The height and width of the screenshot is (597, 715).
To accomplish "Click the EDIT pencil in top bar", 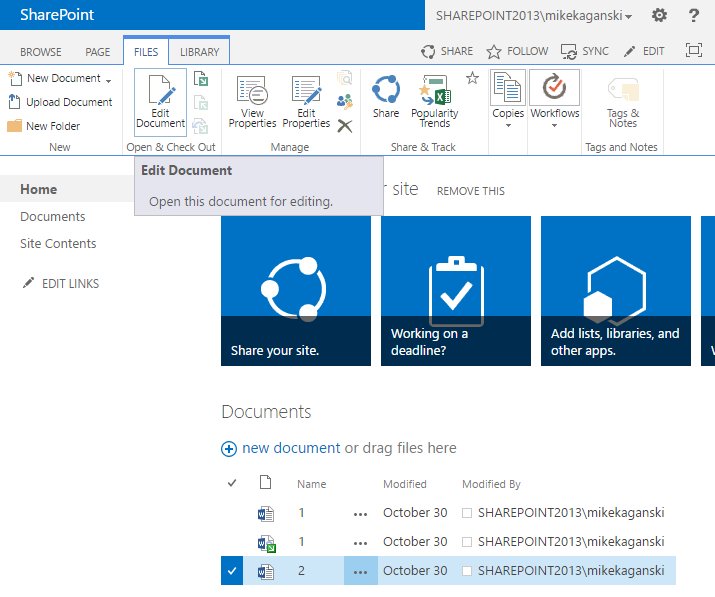I will coord(644,51).
